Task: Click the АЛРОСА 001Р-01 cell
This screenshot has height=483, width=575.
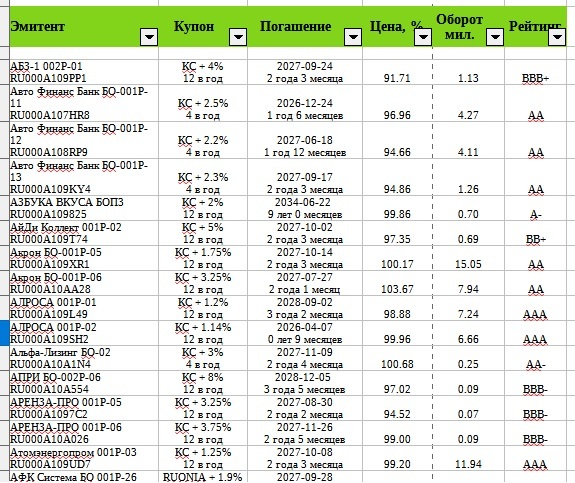Action: click(84, 308)
